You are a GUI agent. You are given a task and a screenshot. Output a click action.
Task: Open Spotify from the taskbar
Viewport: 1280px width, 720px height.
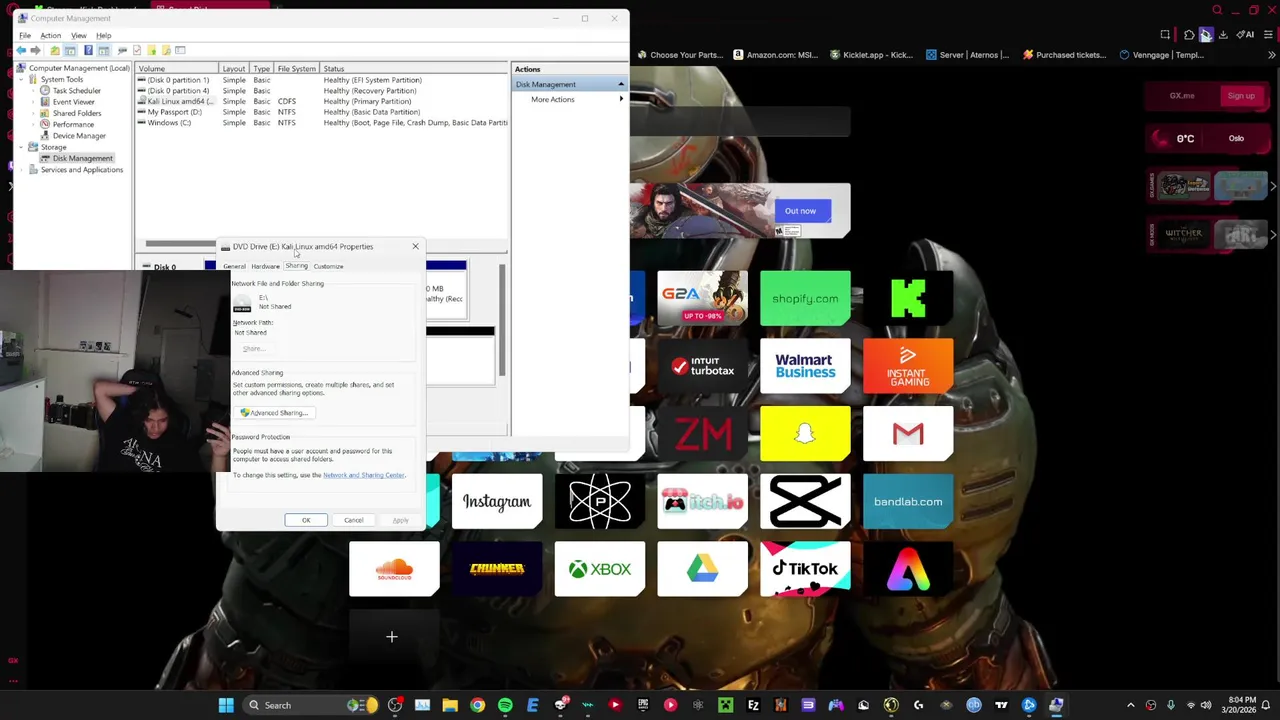pyautogui.click(x=505, y=705)
